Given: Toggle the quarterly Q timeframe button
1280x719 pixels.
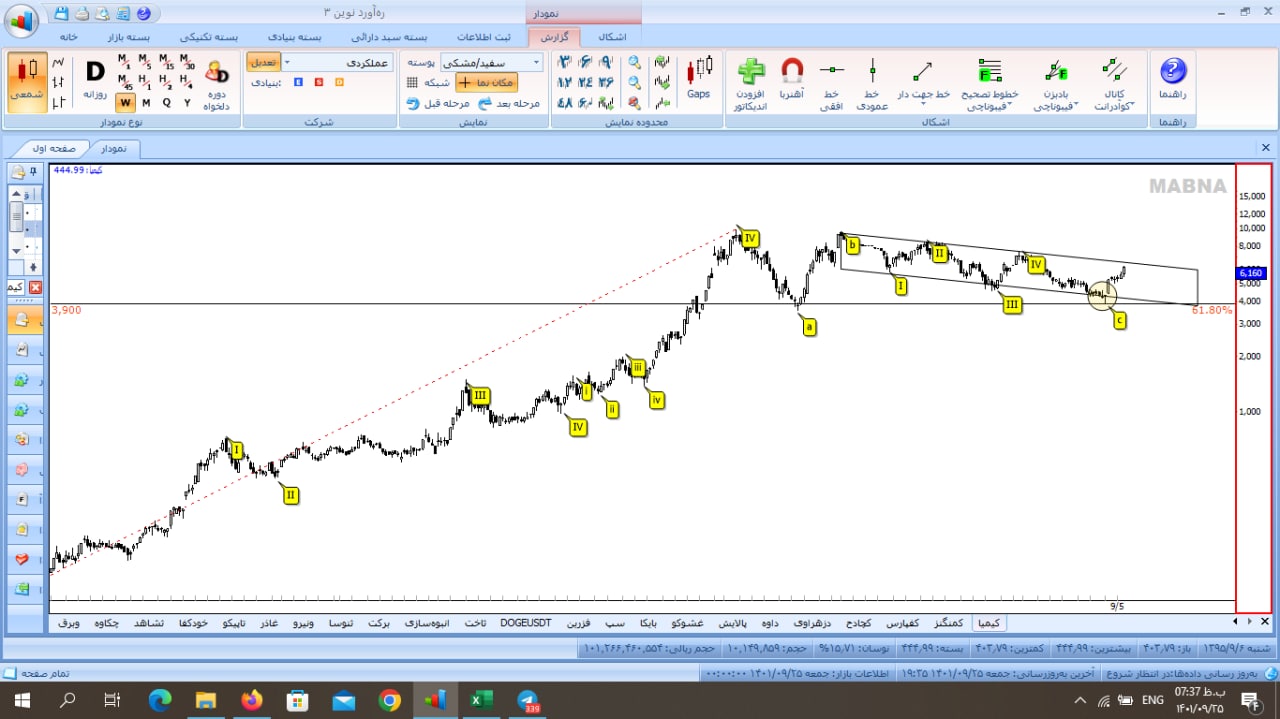Looking at the screenshot, I should (x=166, y=102).
